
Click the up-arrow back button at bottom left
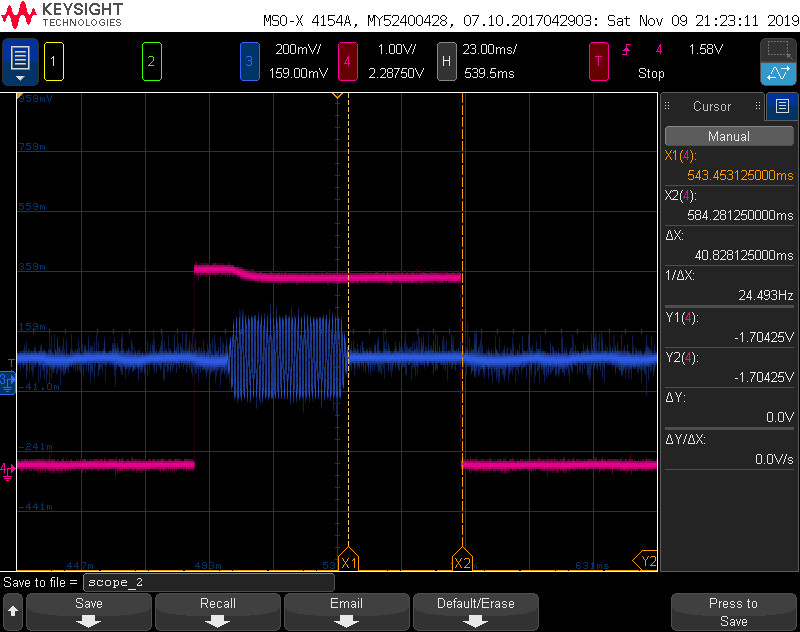(x=13, y=611)
